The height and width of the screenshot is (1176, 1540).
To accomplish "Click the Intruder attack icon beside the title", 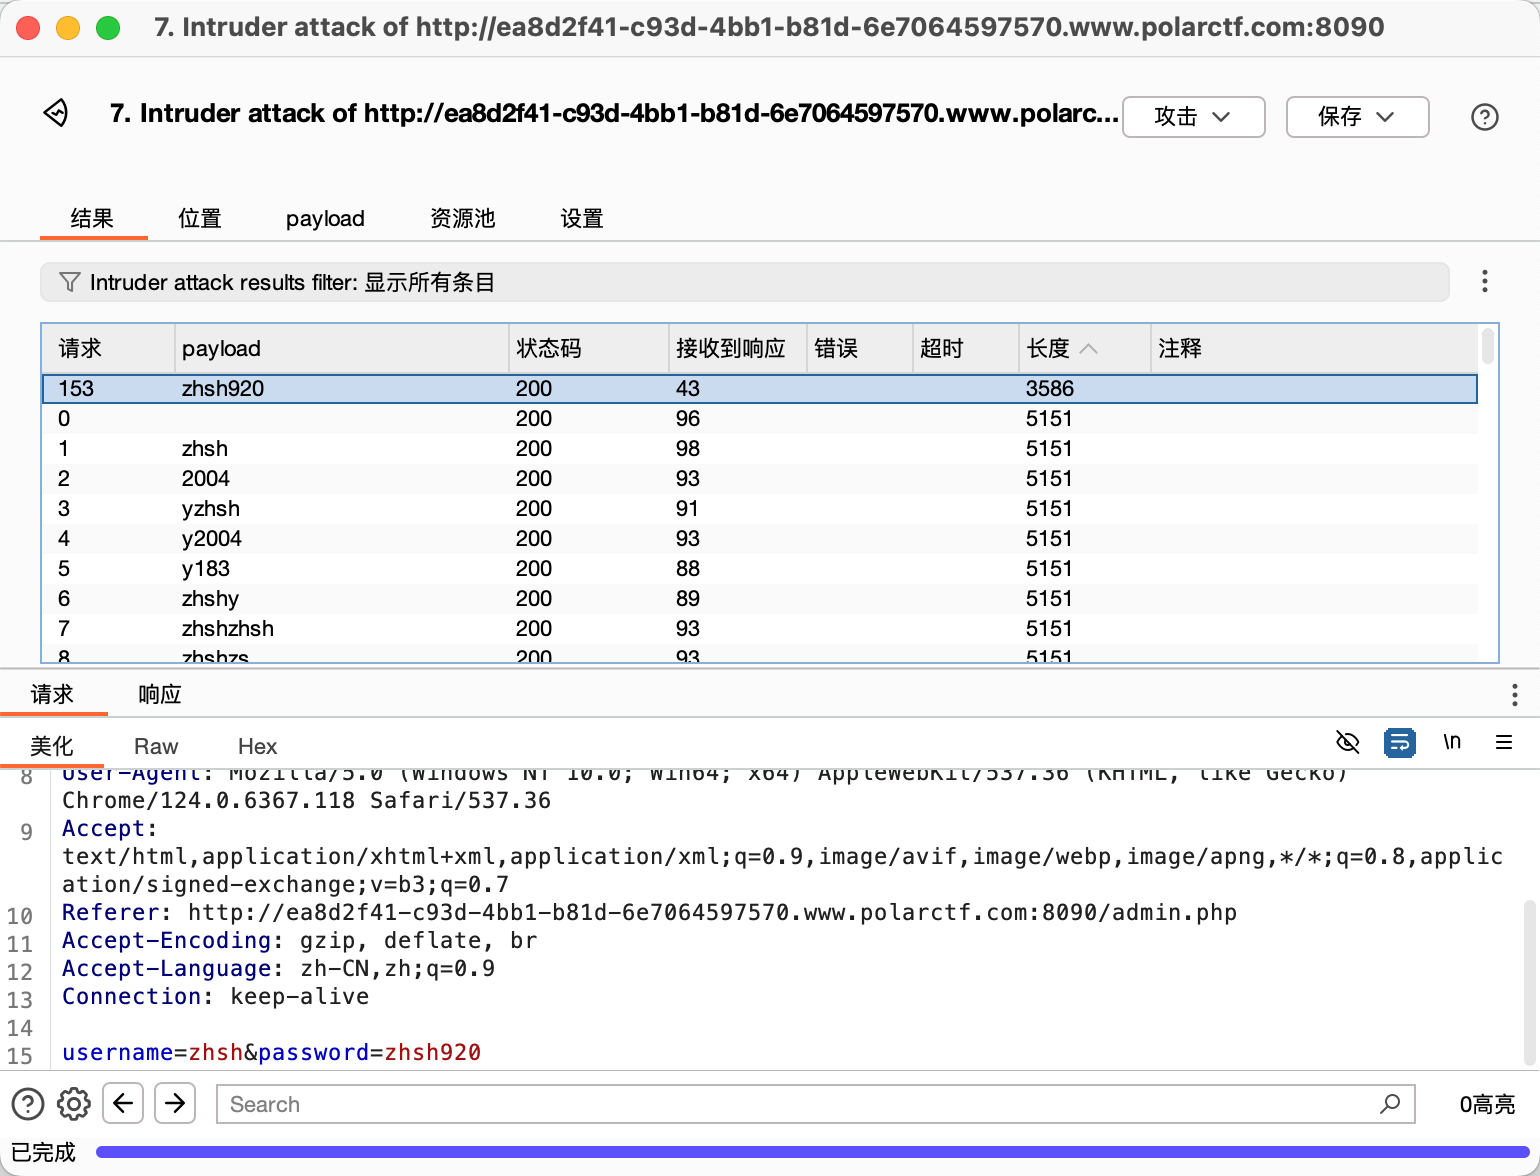I will pyautogui.click(x=56, y=113).
